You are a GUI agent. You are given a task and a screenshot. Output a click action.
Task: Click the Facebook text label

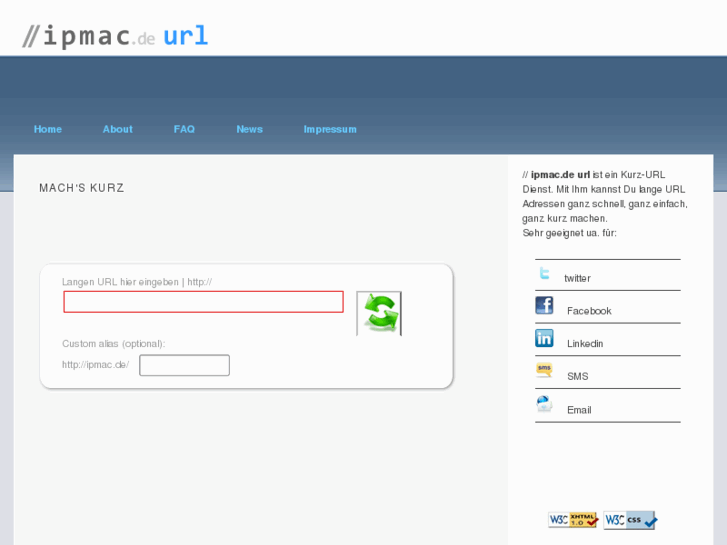[589, 311]
